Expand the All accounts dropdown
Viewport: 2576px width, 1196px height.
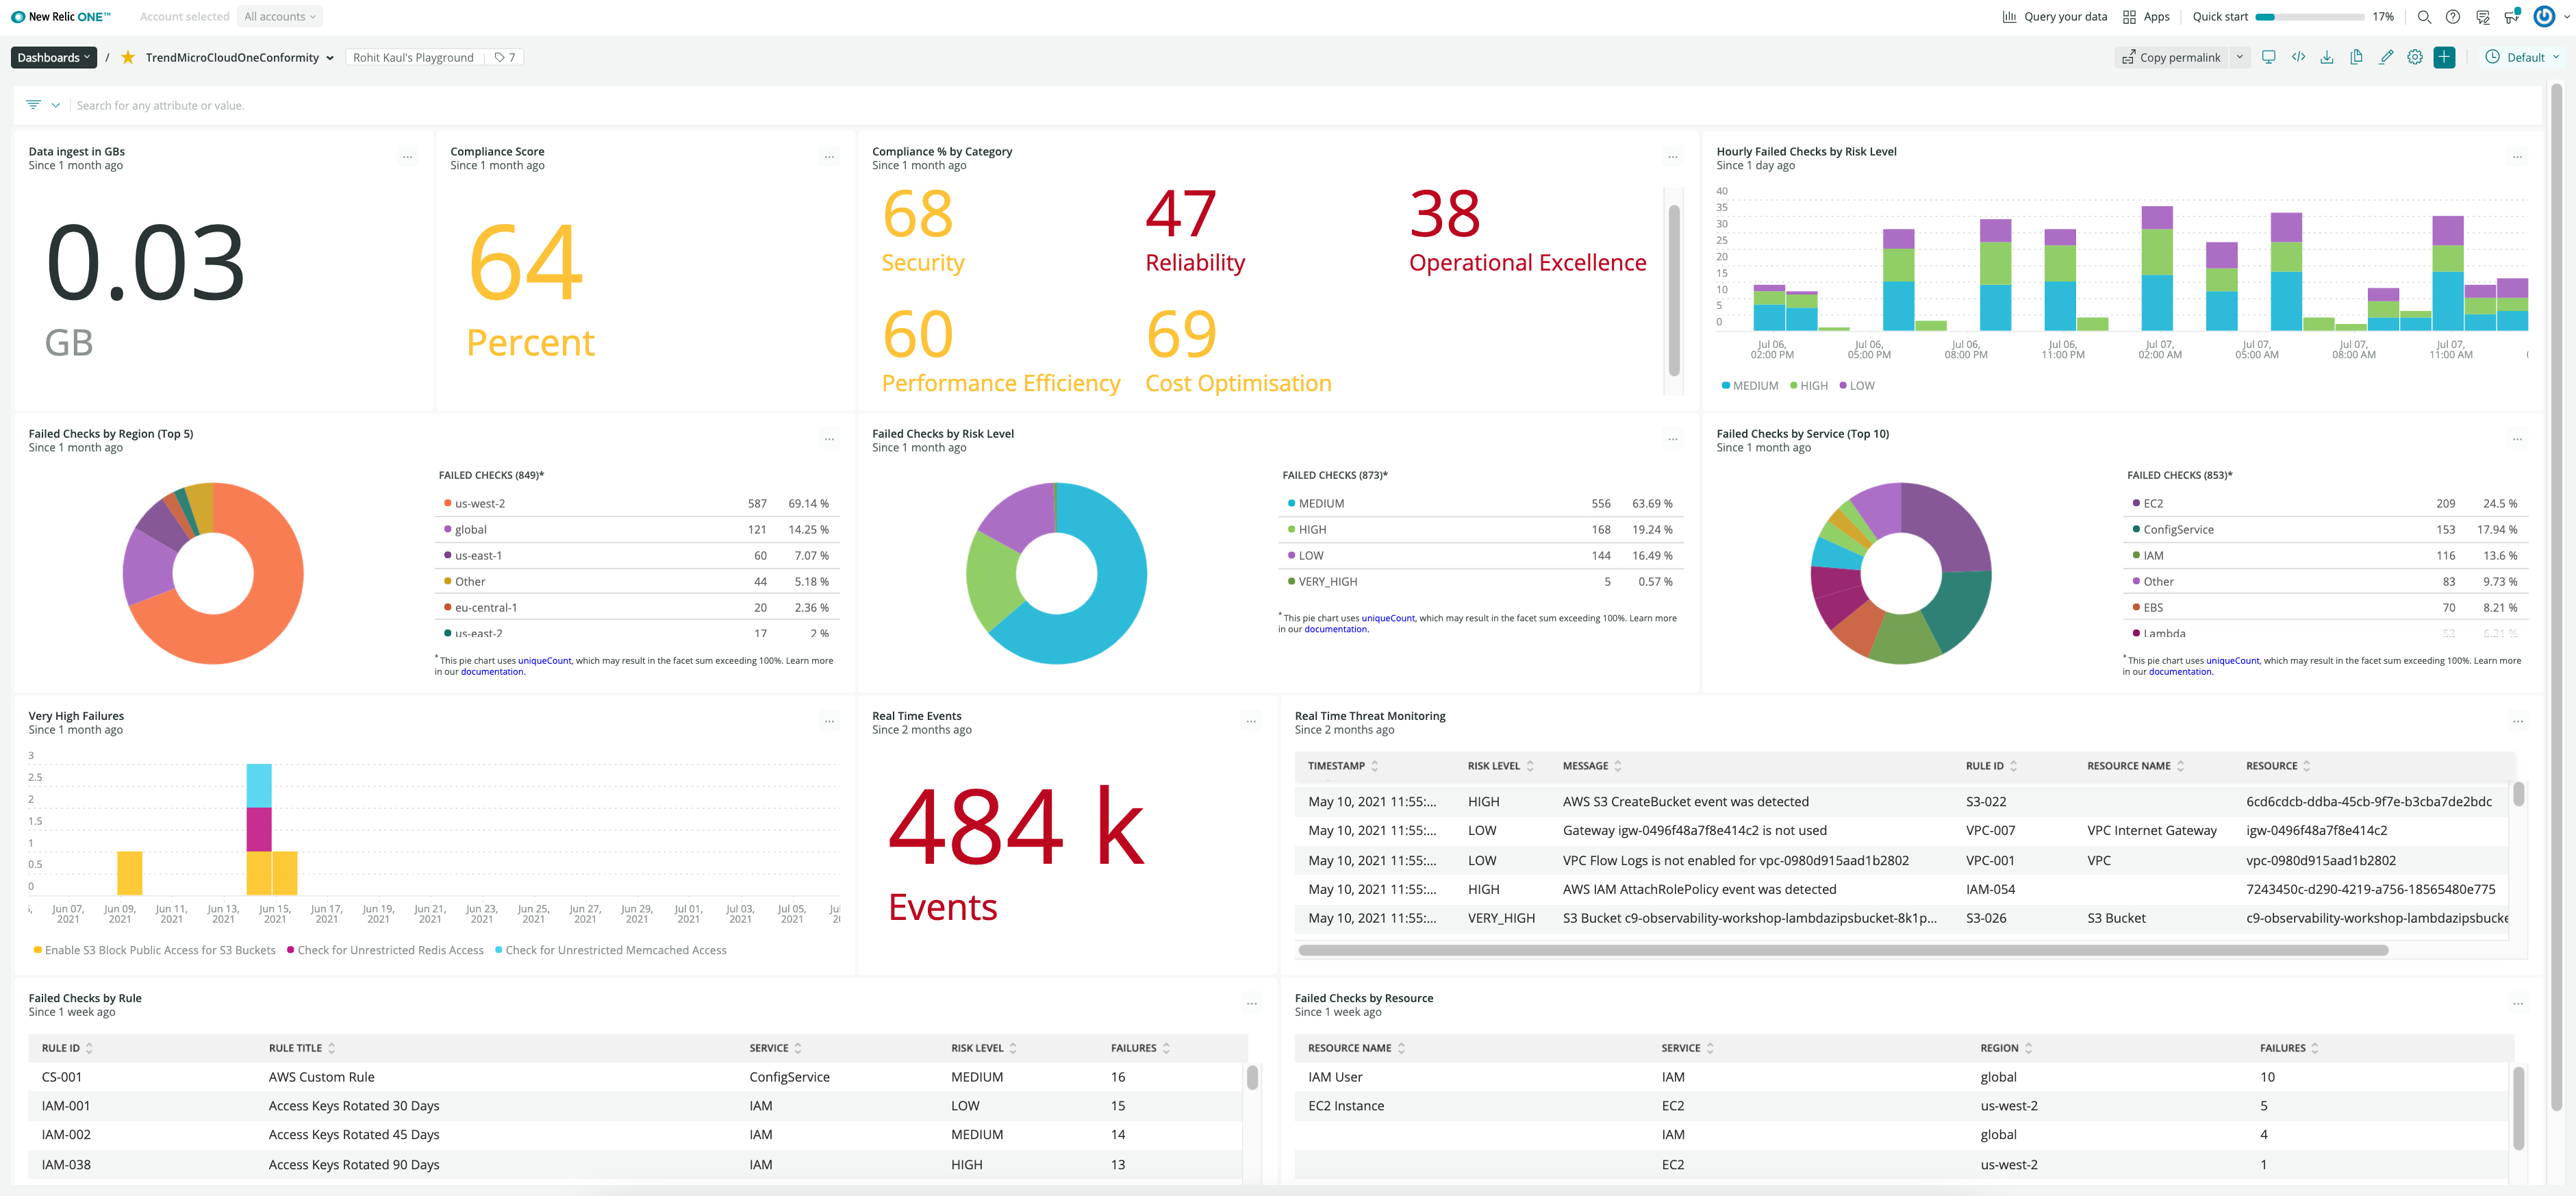(x=280, y=16)
